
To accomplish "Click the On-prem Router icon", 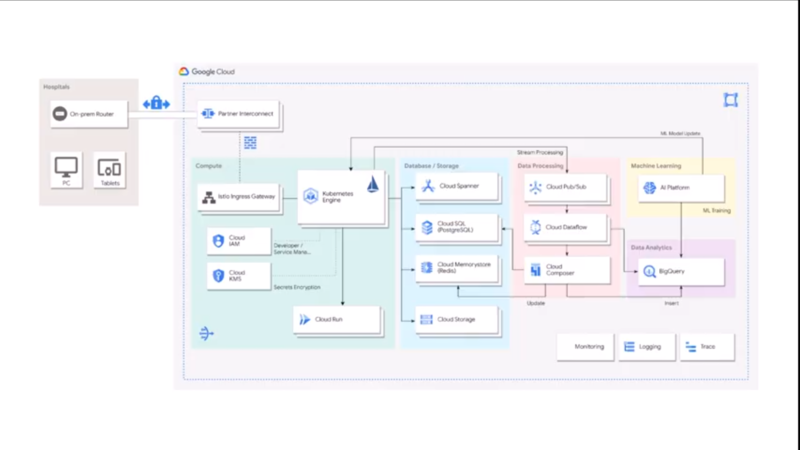I will click(60, 114).
